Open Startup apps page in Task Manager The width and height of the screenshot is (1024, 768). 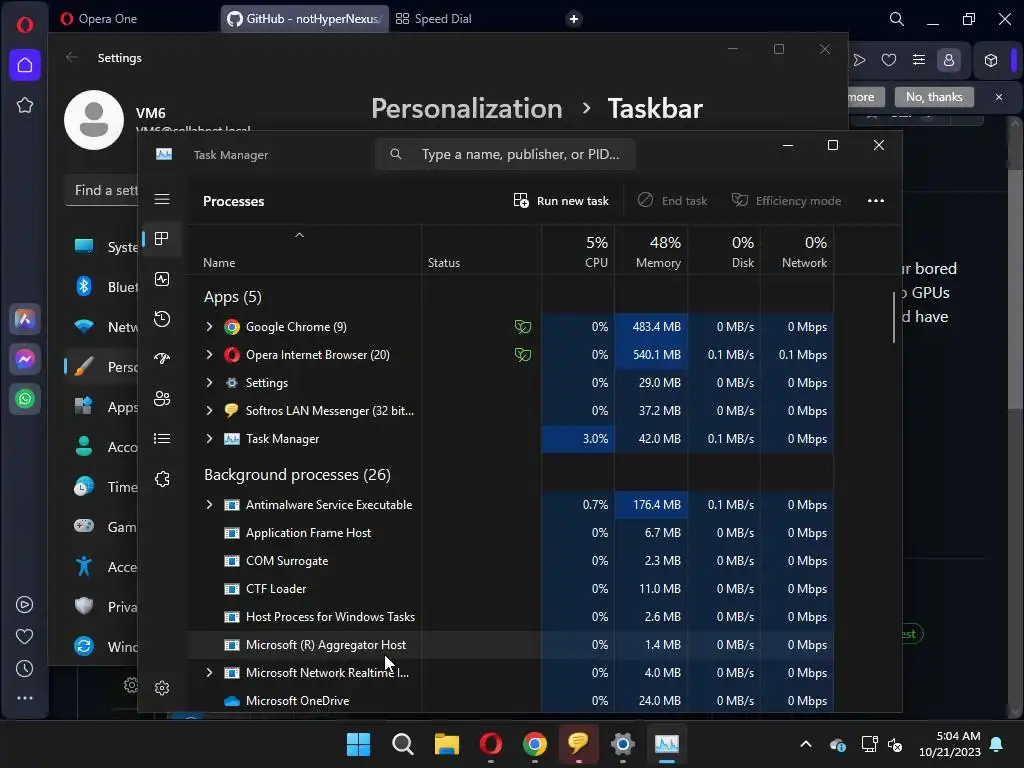click(x=162, y=359)
